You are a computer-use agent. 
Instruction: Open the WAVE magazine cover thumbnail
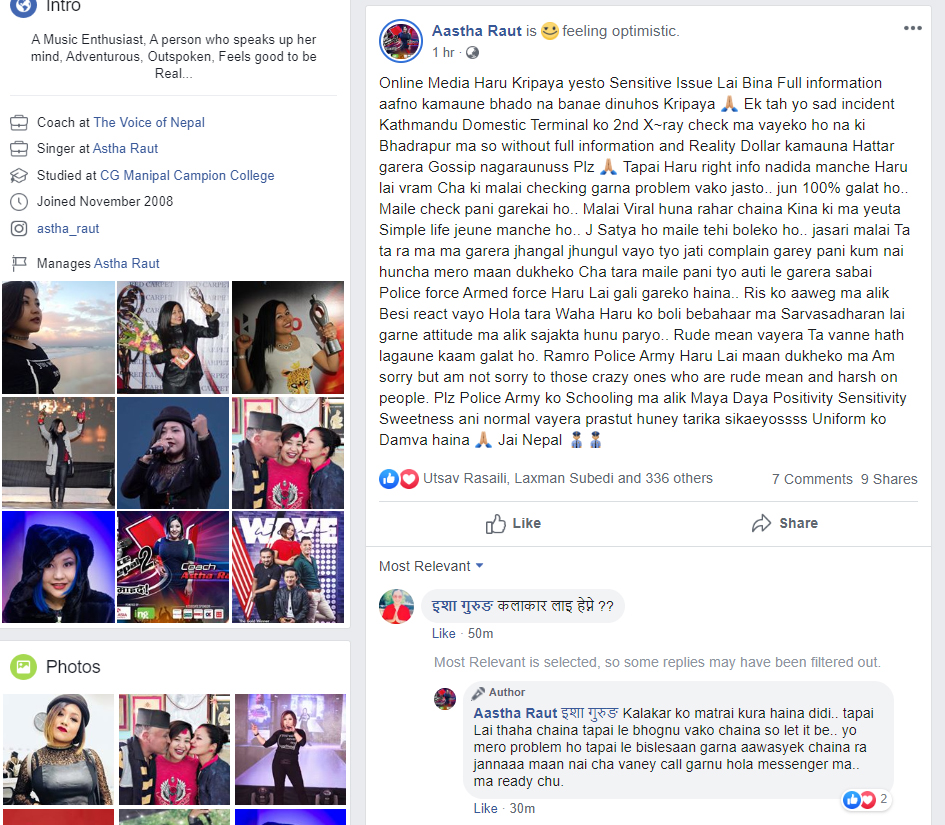pos(288,566)
